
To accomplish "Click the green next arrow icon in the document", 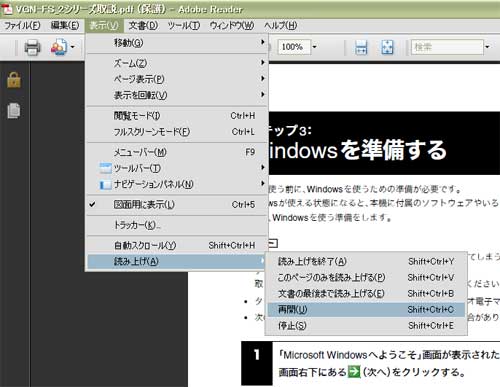I will pos(354,372).
